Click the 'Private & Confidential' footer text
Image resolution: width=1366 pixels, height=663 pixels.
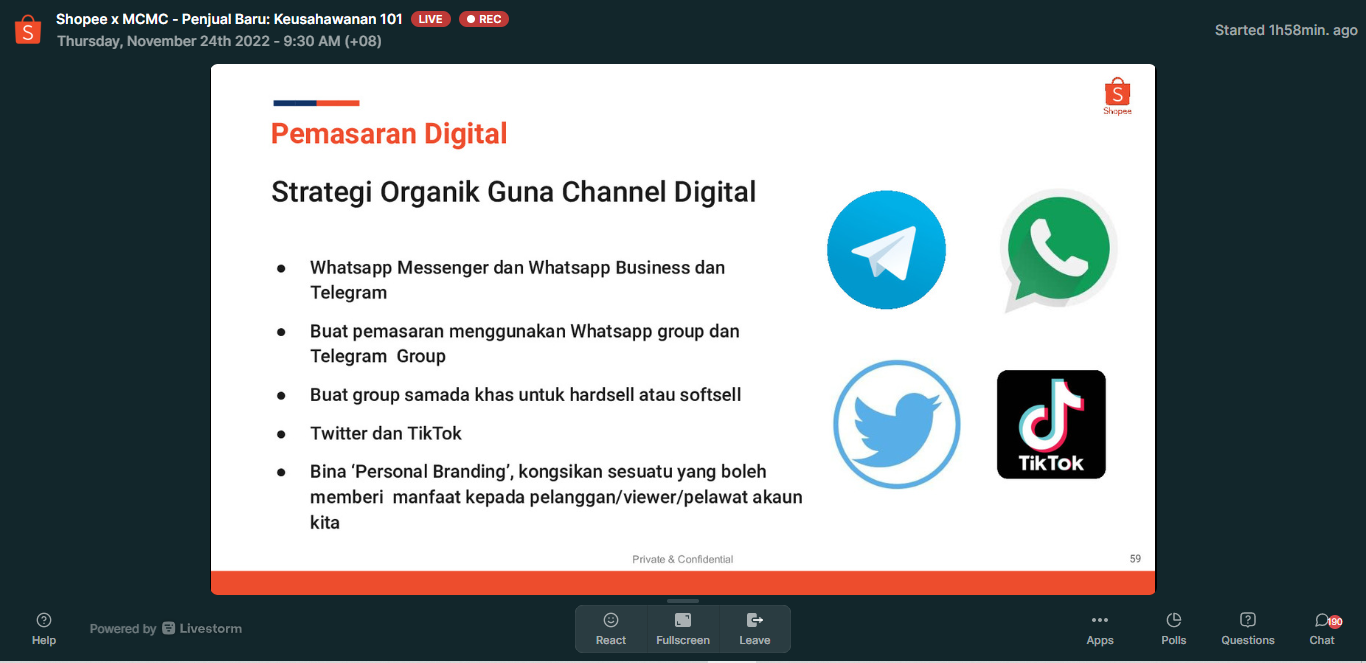pos(683,559)
